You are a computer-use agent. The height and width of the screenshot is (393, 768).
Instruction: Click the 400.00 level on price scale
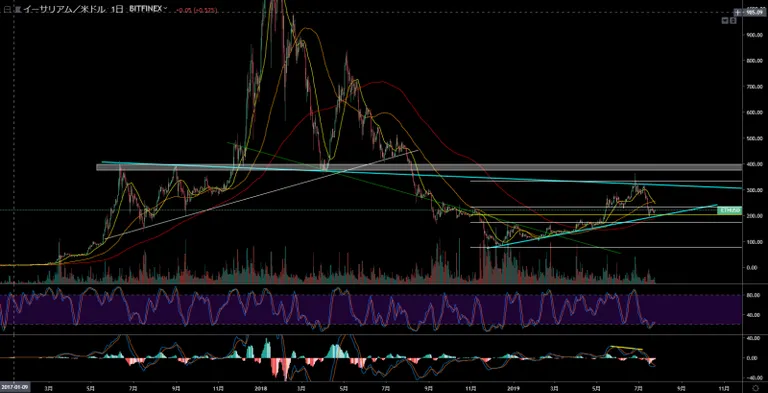753,164
